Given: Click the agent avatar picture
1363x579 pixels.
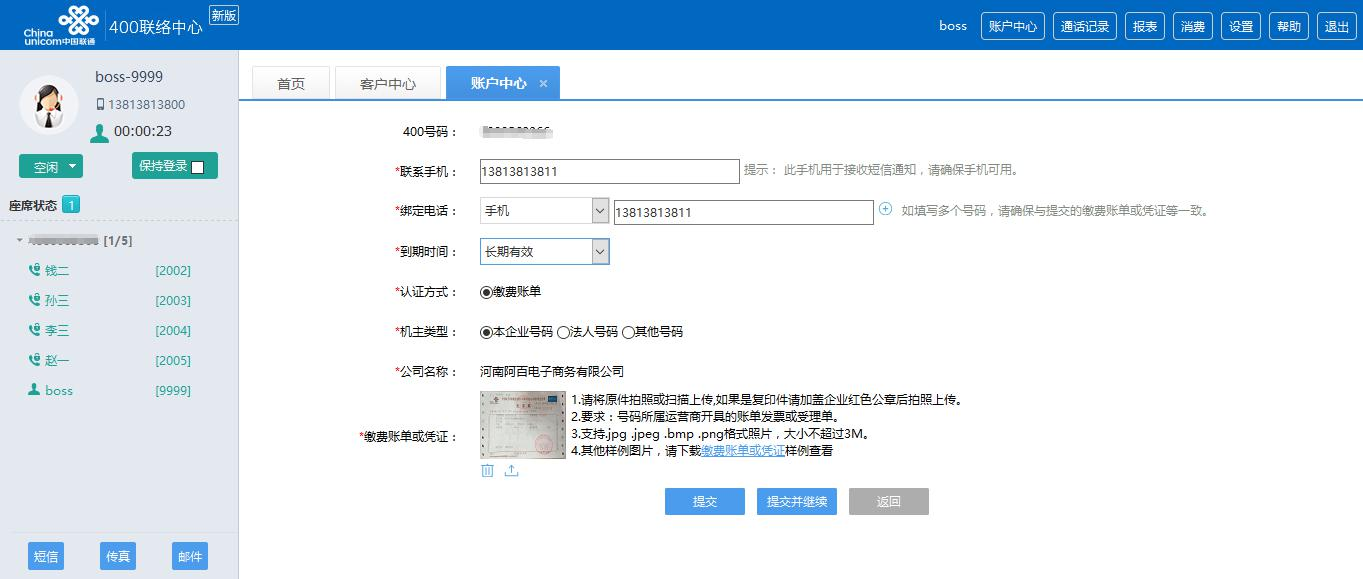Looking at the screenshot, I should (x=48, y=105).
